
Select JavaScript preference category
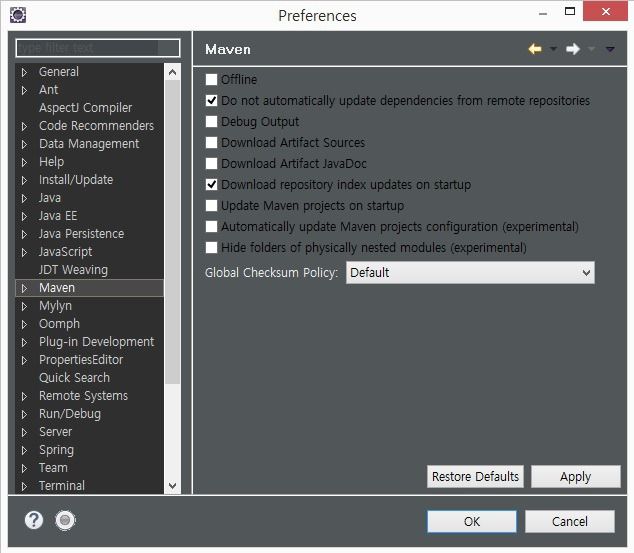click(66, 252)
